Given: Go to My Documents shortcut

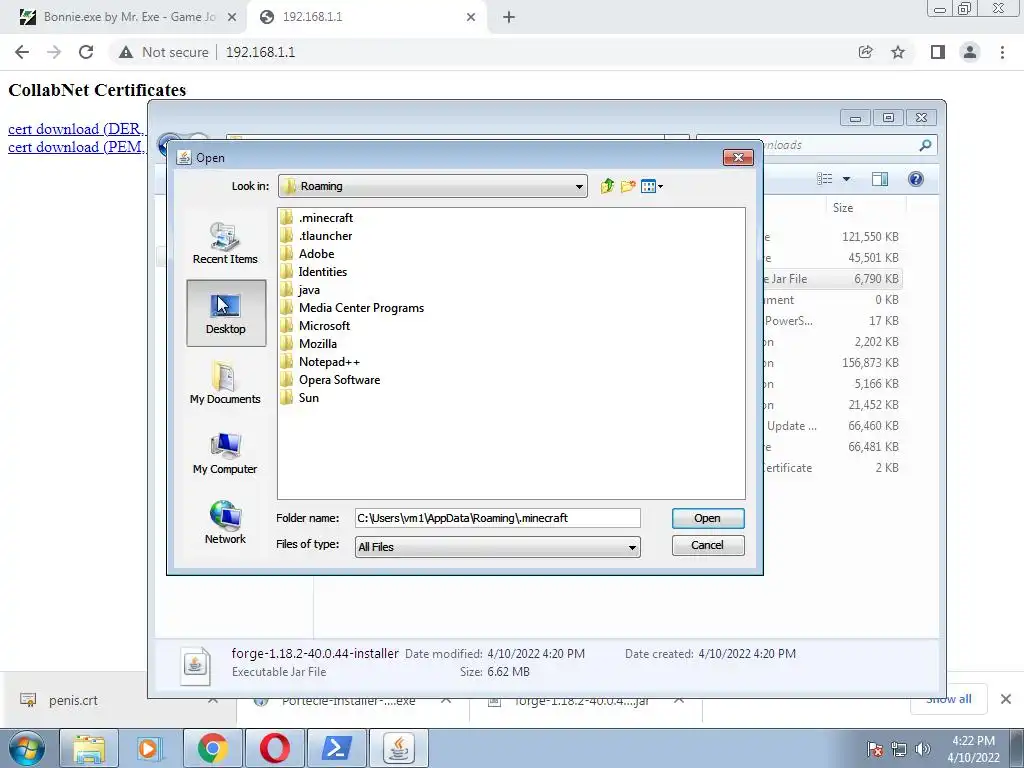Looking at the screenshot, I should [225, 383].
